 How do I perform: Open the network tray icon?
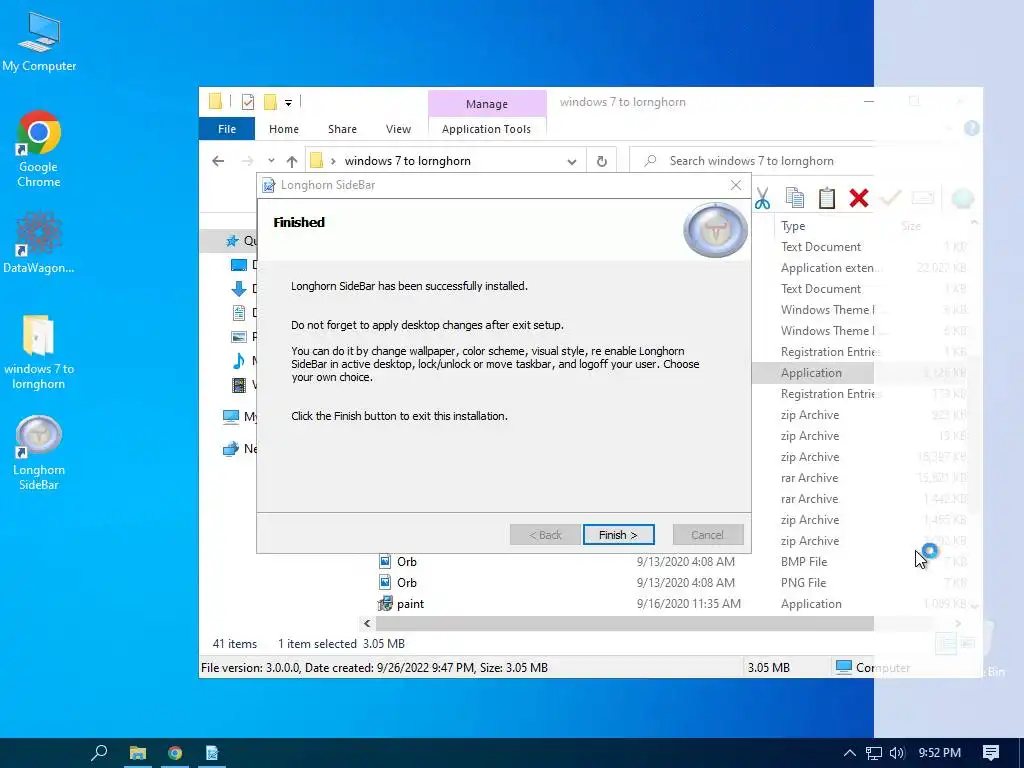(x=873, y=753)
